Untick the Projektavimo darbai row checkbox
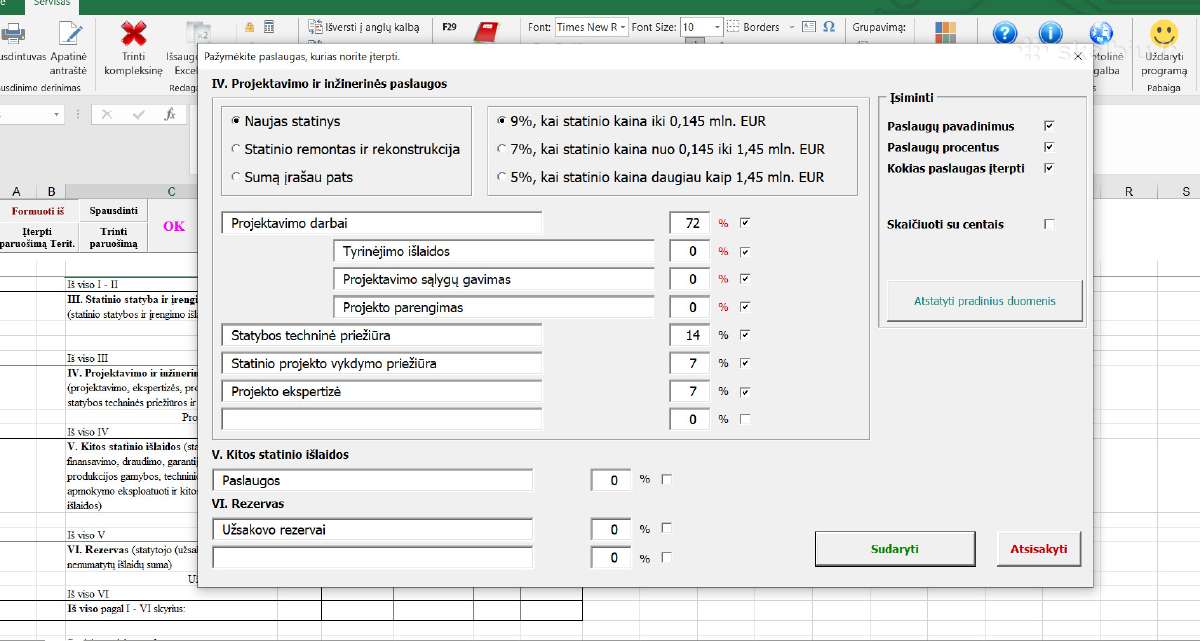The image size is (1200, 641). [744, 223]
